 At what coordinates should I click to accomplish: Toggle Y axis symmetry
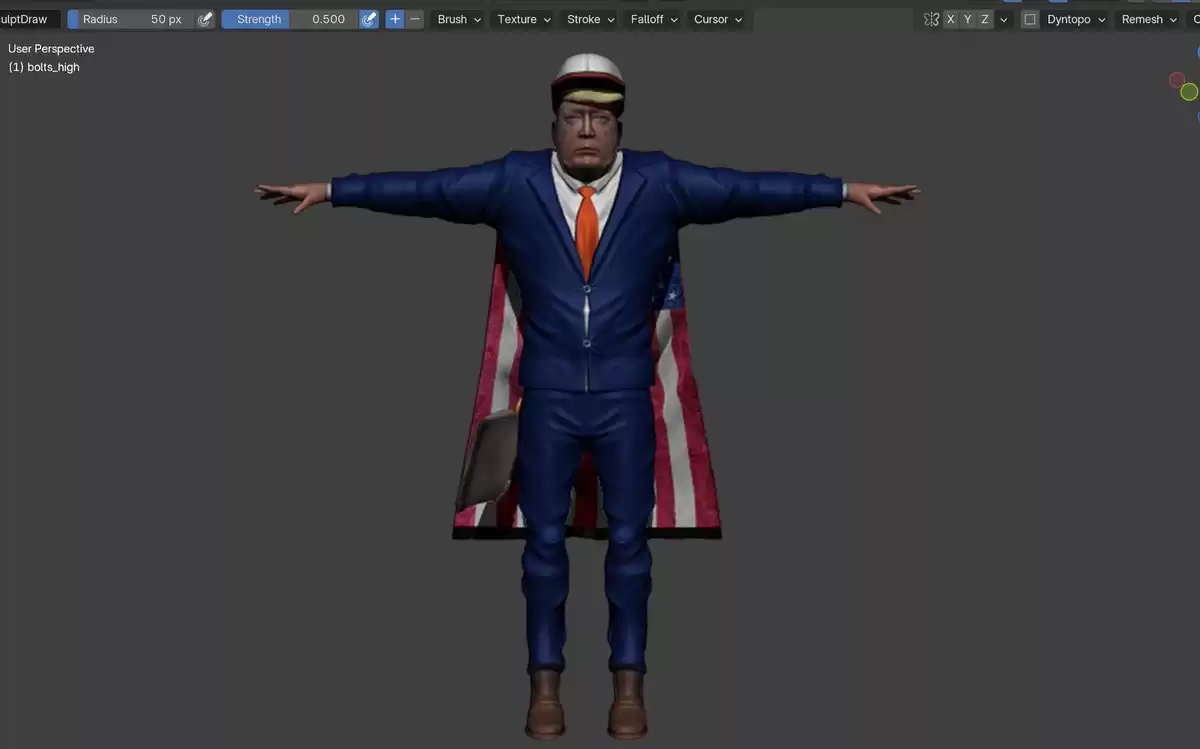pos(968,19)
